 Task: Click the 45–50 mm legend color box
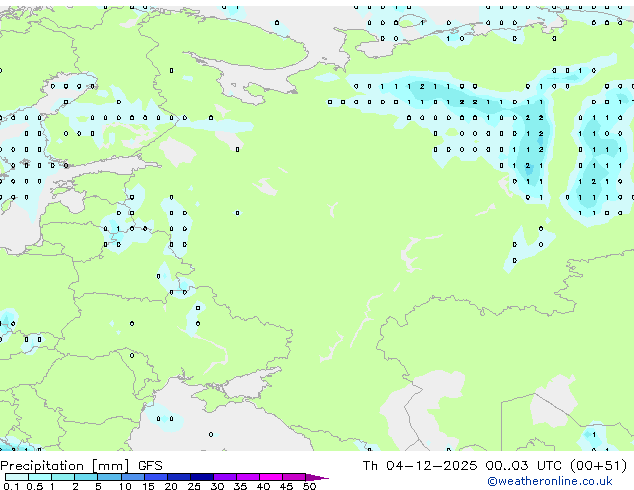tap(294, 477)
